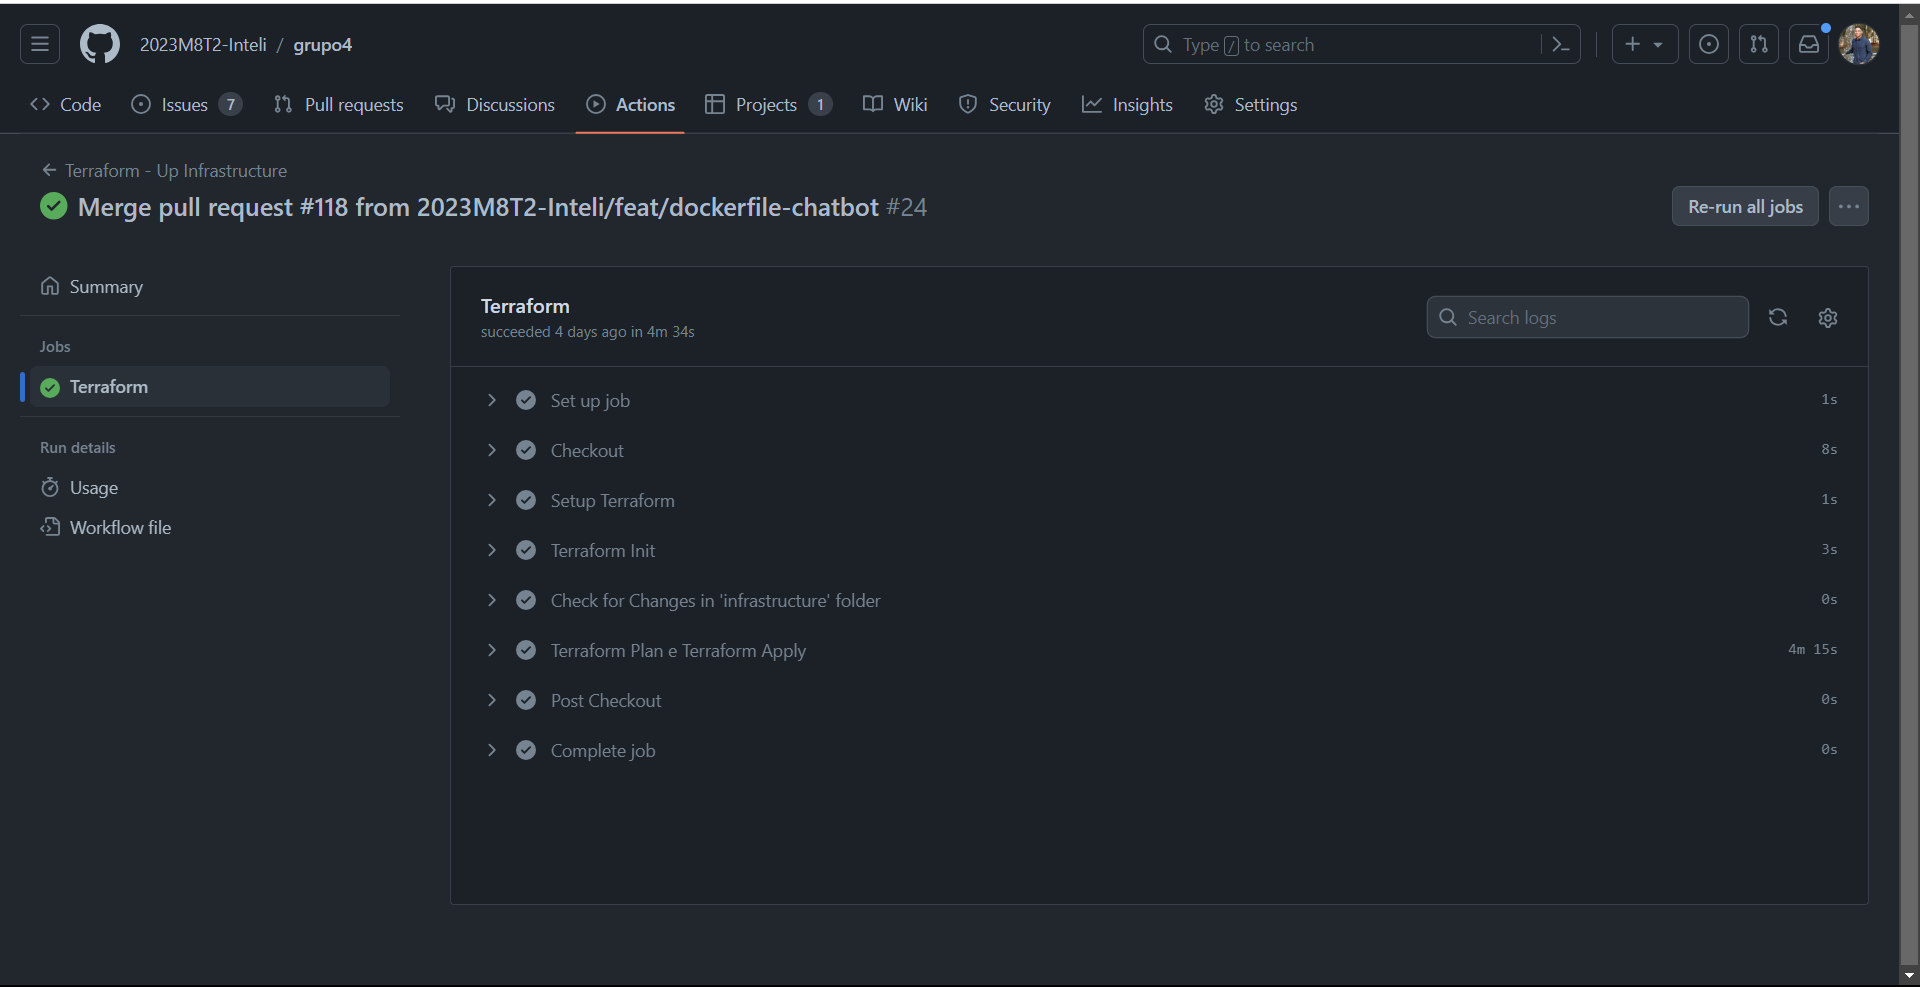Expand the Set up job step

[1159, 400]
